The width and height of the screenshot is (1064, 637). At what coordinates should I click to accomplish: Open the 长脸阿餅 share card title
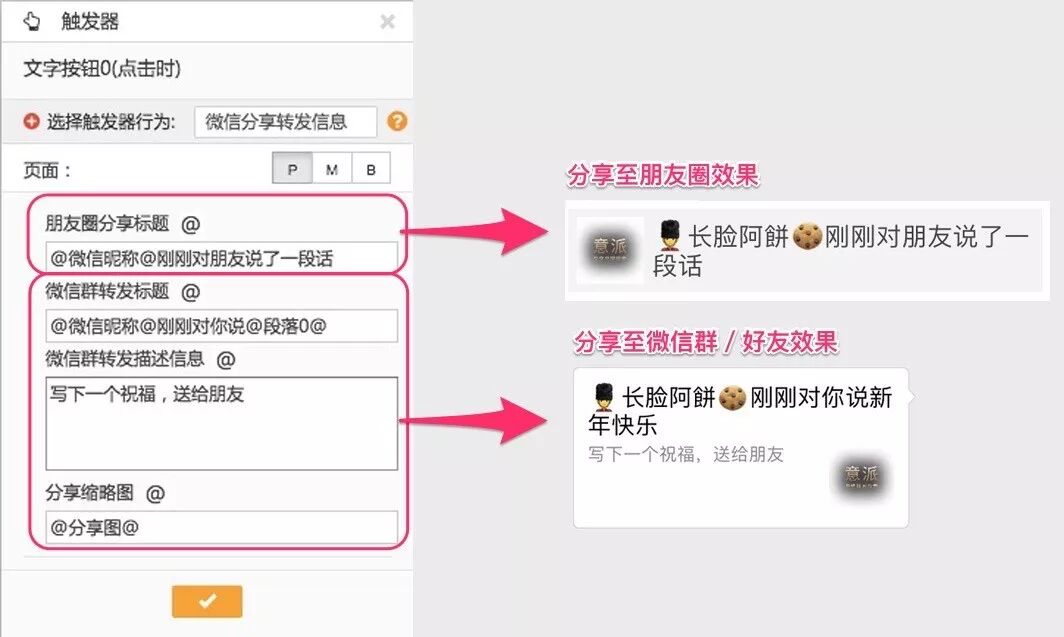(x=741, y=411)
